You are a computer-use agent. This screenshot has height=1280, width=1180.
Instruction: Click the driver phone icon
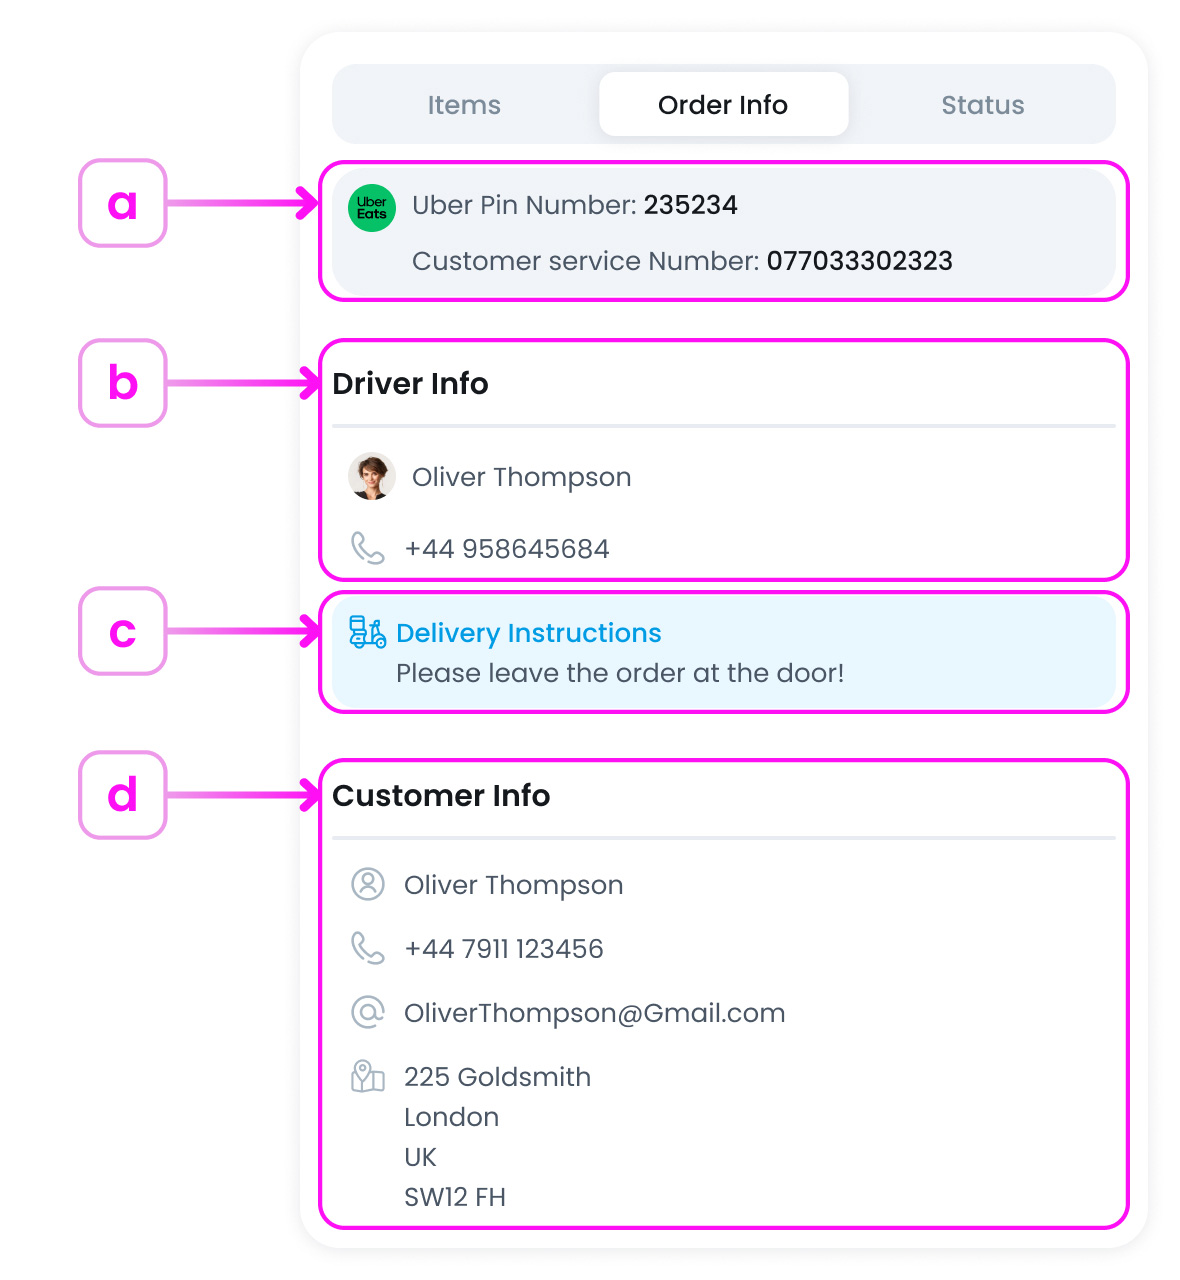pos(368,548)
